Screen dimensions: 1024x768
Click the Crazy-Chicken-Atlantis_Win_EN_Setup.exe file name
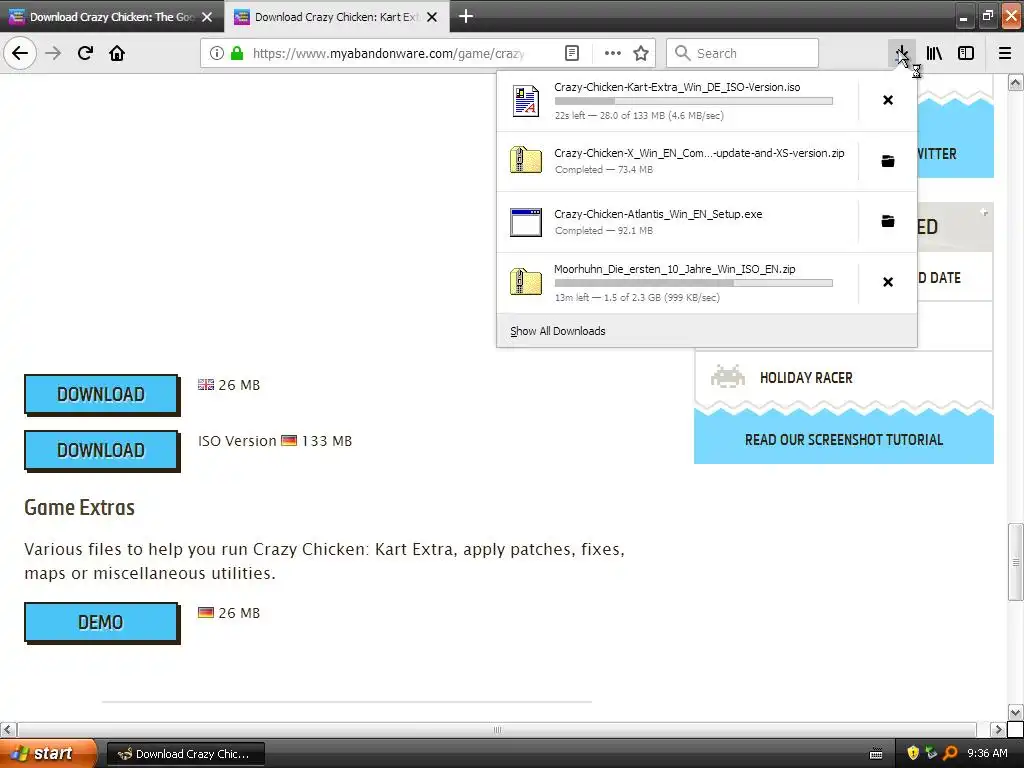(658, 214)
